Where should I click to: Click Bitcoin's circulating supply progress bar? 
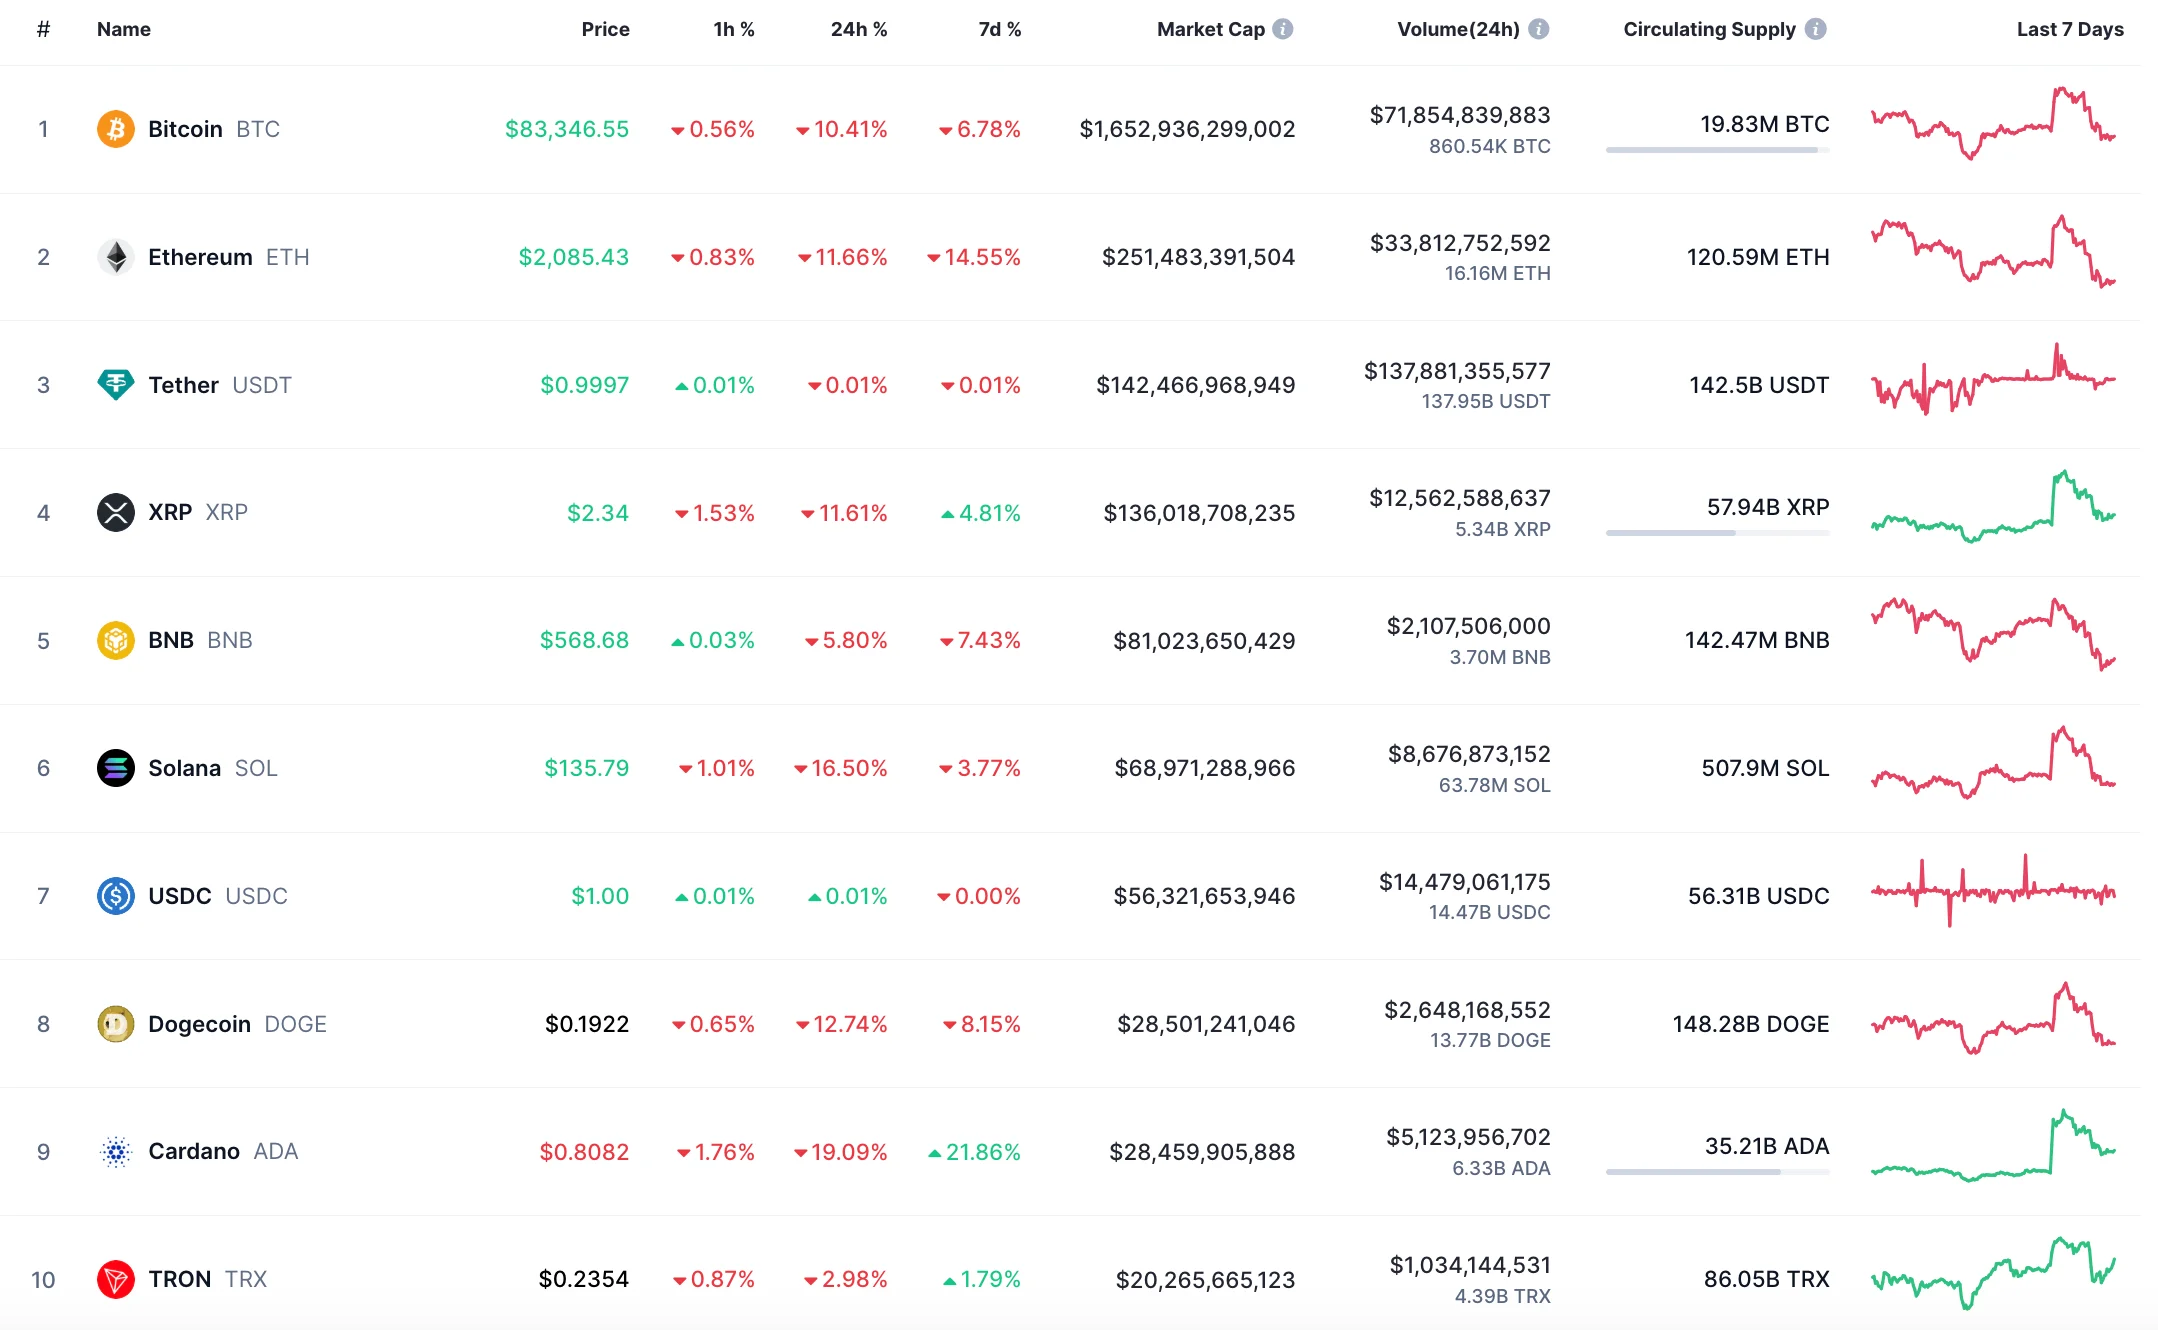(x=1717, y=150)
